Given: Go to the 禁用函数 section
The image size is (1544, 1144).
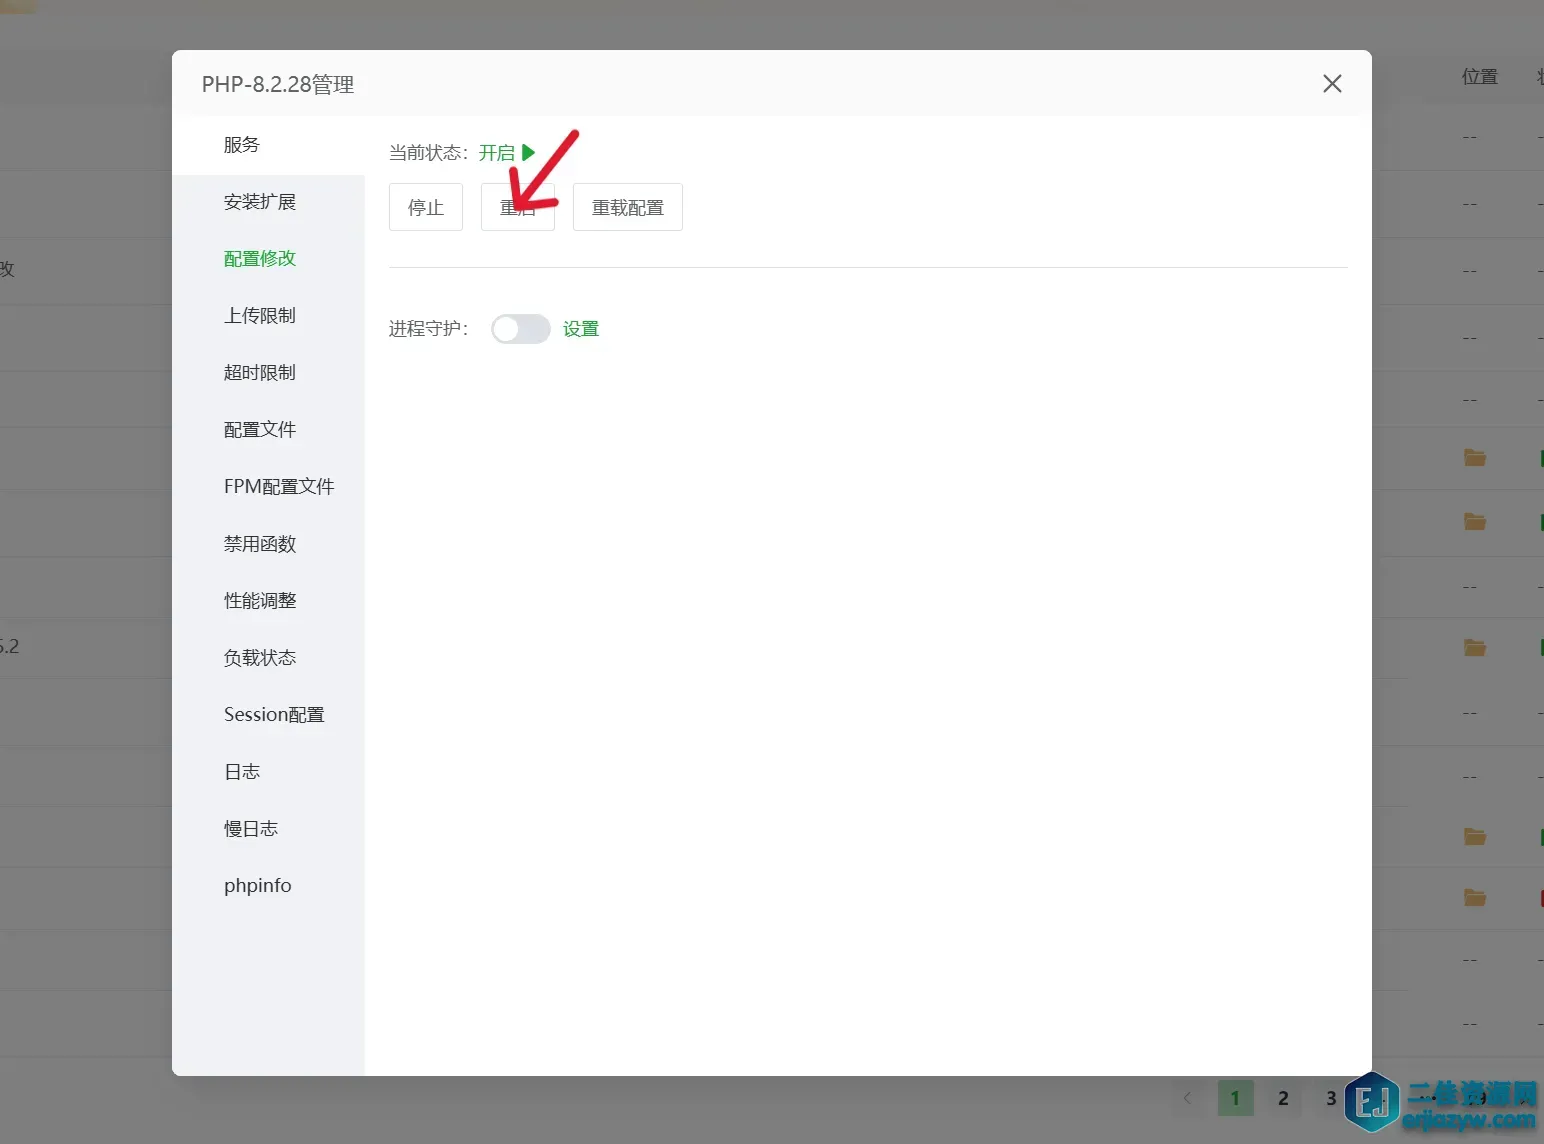Looking at the screenshot, I should click(260, 544).
